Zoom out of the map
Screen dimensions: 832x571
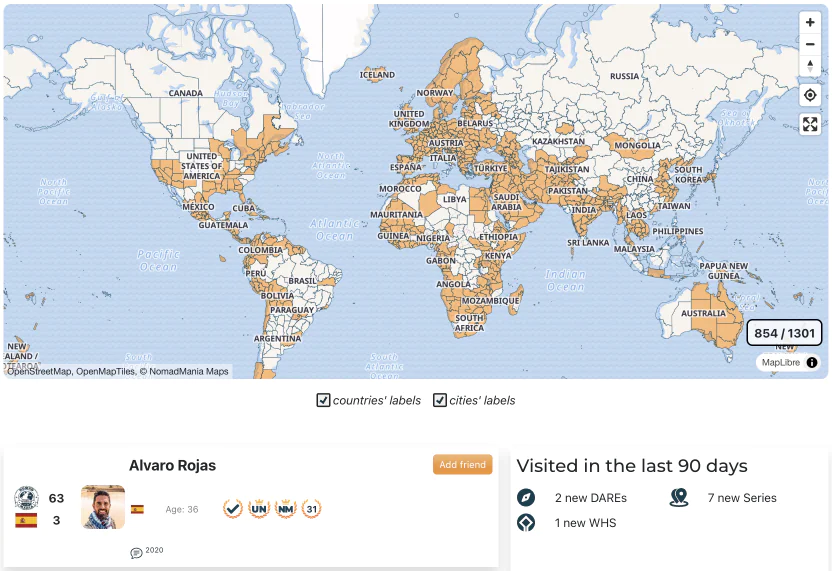pos(810,44)
